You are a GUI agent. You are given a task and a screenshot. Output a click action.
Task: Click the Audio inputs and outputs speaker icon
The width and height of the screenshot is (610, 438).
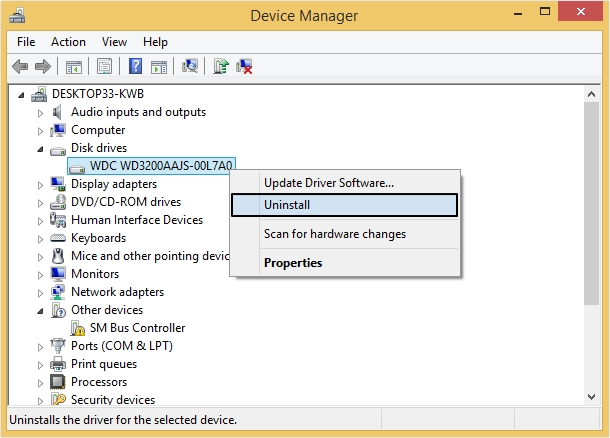[57, 112]
